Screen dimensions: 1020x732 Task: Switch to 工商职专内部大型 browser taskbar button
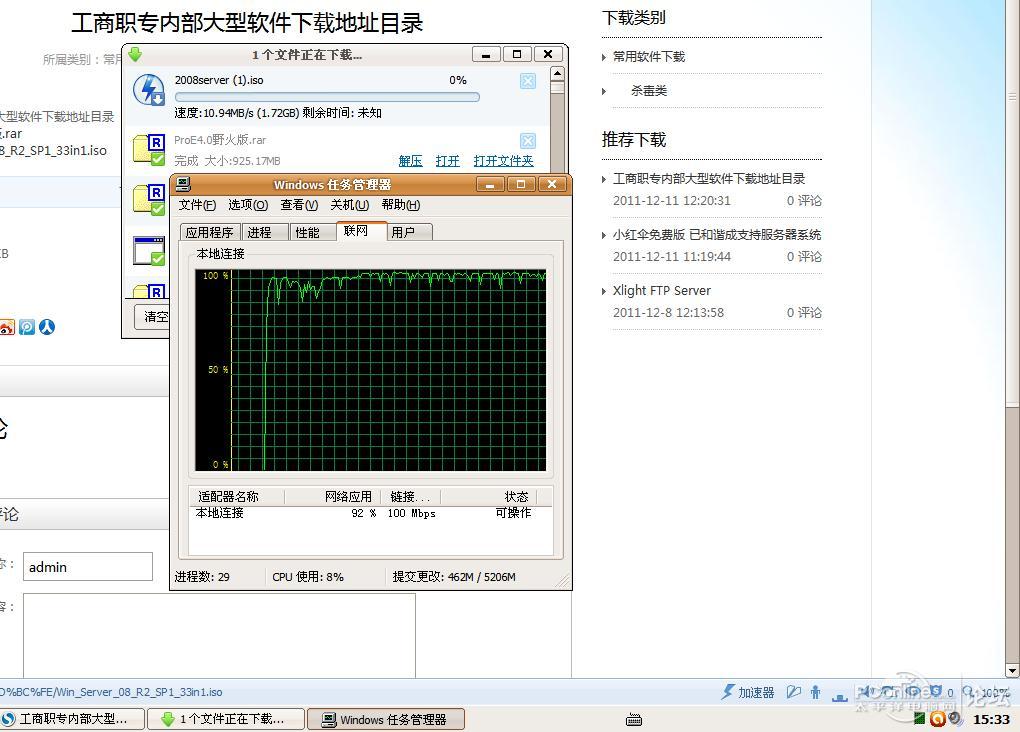point(72,719)
